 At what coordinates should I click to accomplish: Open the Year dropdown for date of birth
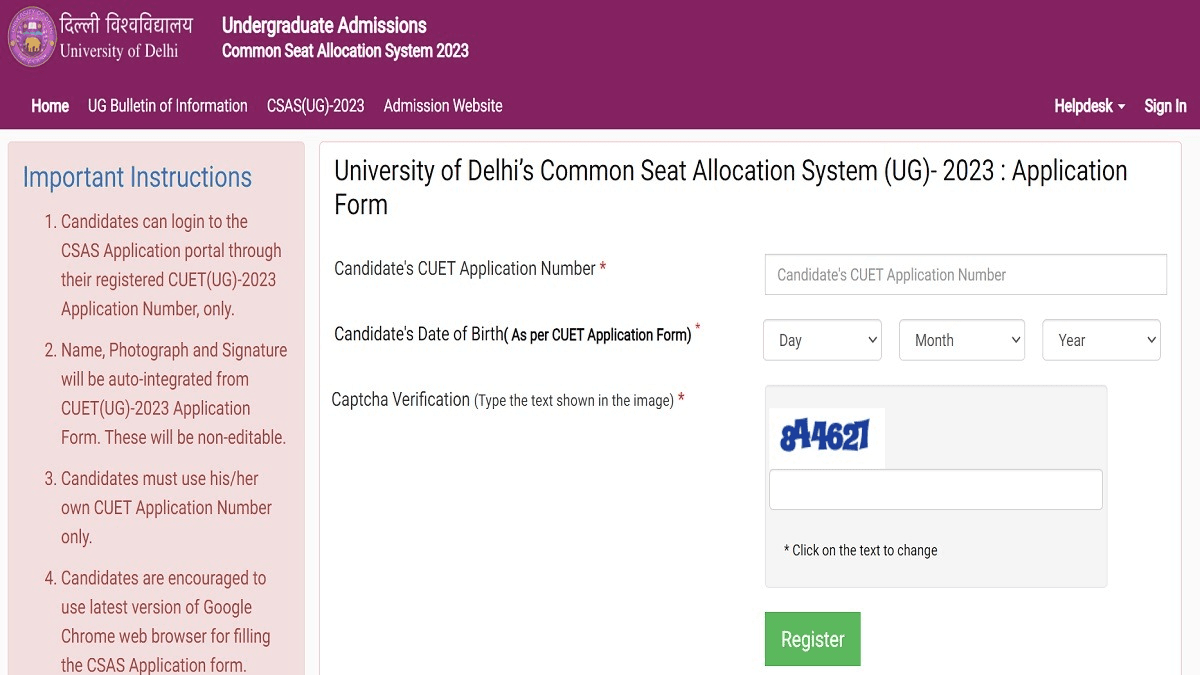1101,340
